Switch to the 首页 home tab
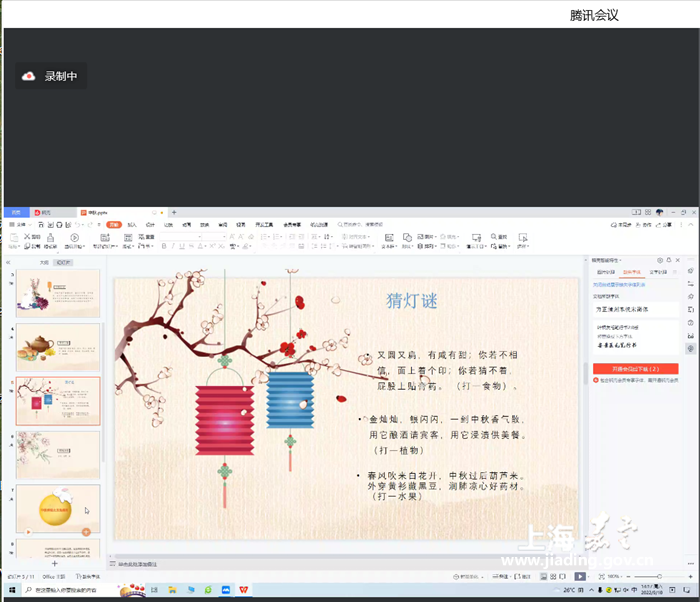This screenshot has width=700, height=602. [x=16, y=213]
